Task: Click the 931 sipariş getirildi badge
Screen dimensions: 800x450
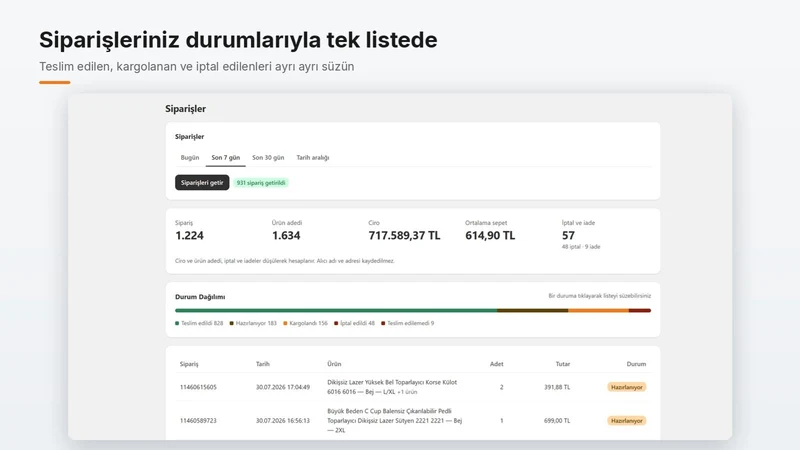Action: 261,183
